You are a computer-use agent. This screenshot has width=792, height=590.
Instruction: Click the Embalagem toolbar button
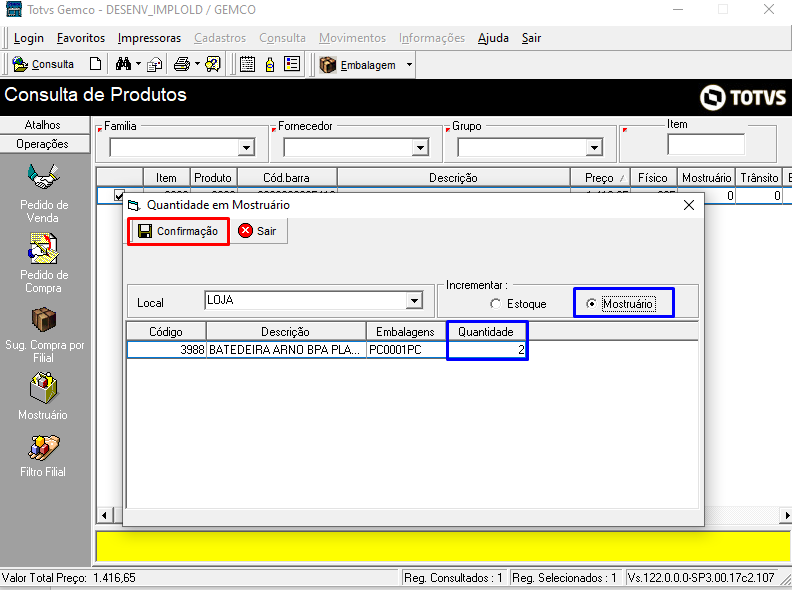click(x=358, y=65)
